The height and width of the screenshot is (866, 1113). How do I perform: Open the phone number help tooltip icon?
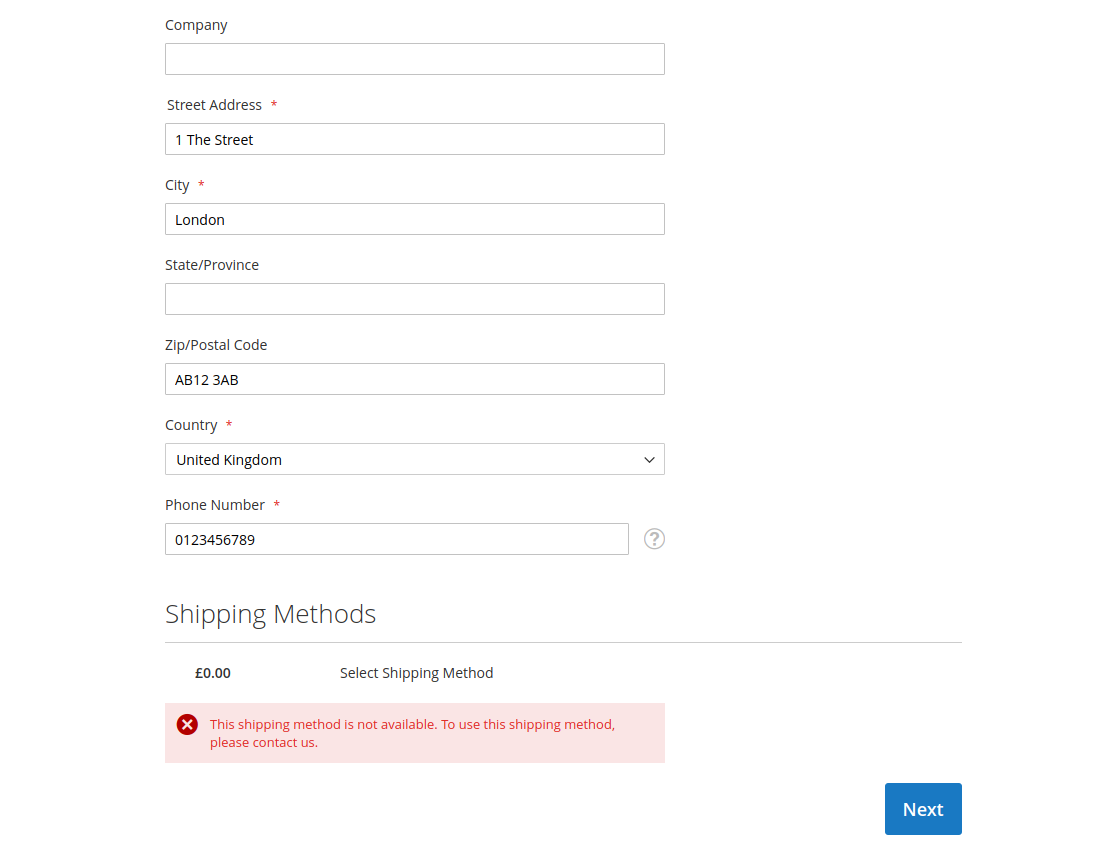coord(654,539)
